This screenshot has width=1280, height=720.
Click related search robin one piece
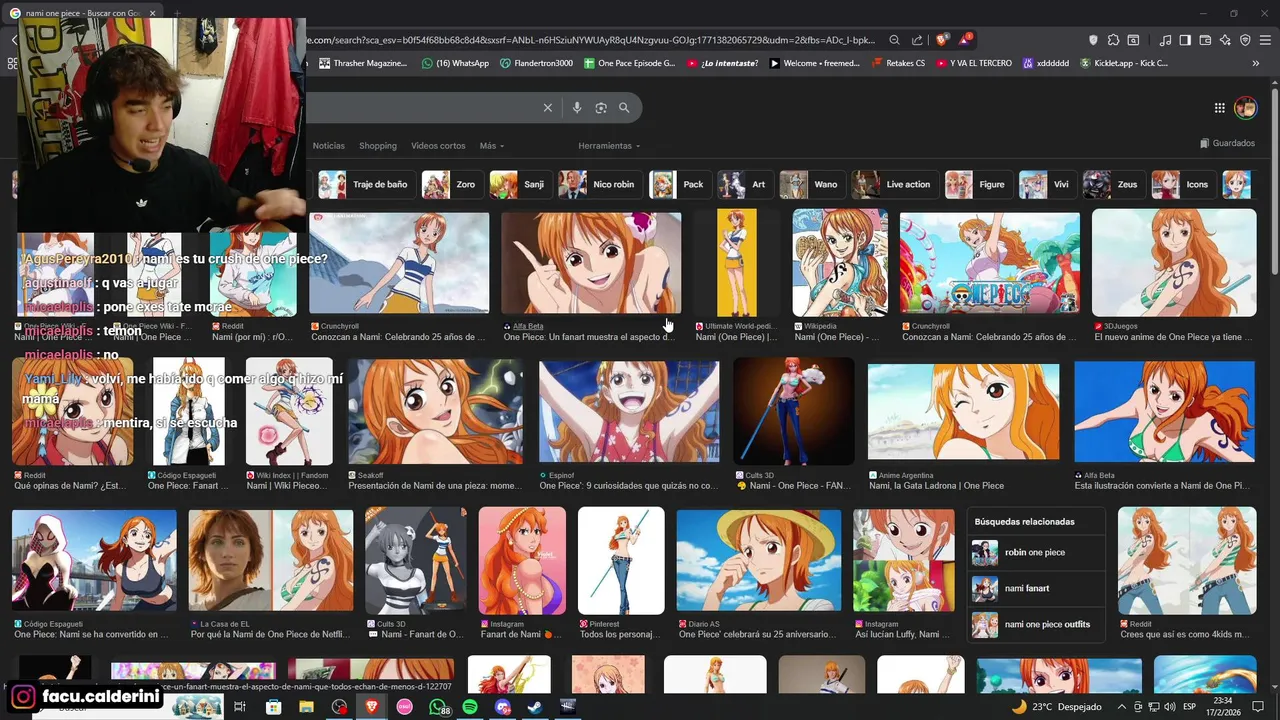click(x=1036, y=553)
